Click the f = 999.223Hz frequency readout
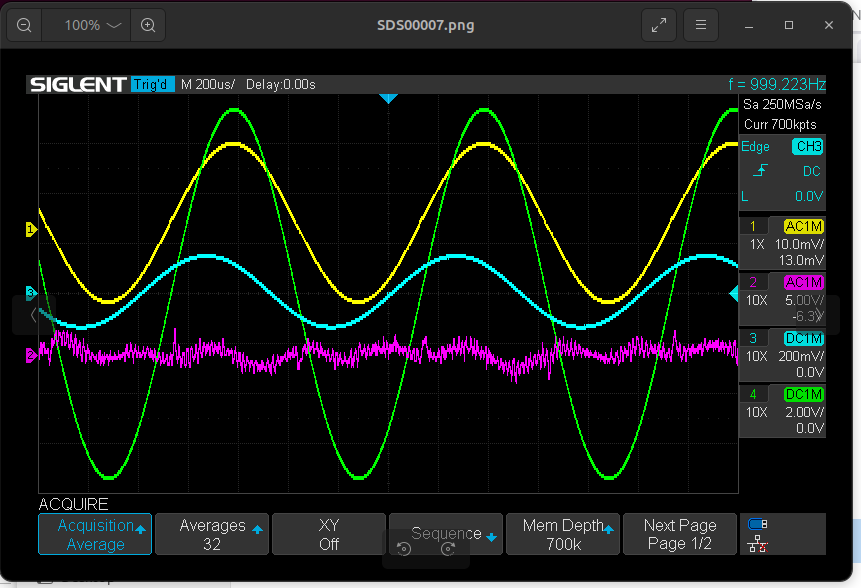Viewport: 861px width, 588px height. click(x=776, y=84)
